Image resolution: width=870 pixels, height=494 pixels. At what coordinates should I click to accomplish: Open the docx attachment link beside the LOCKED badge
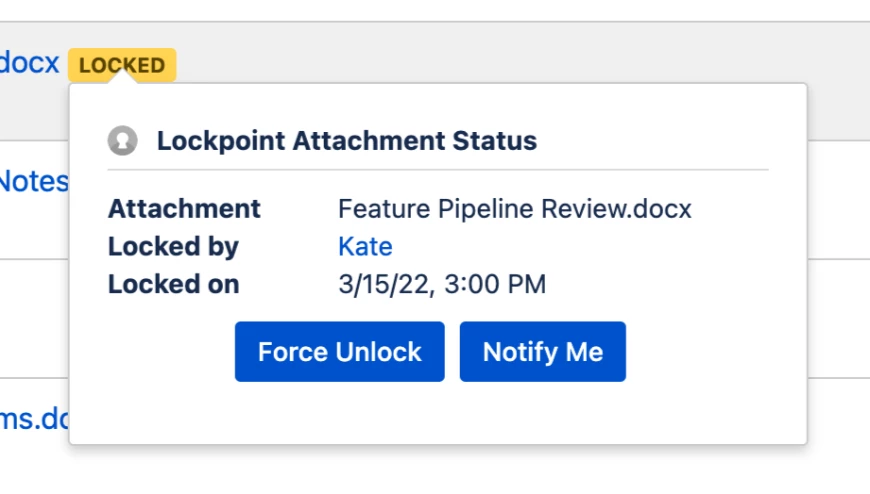[29, 62]
